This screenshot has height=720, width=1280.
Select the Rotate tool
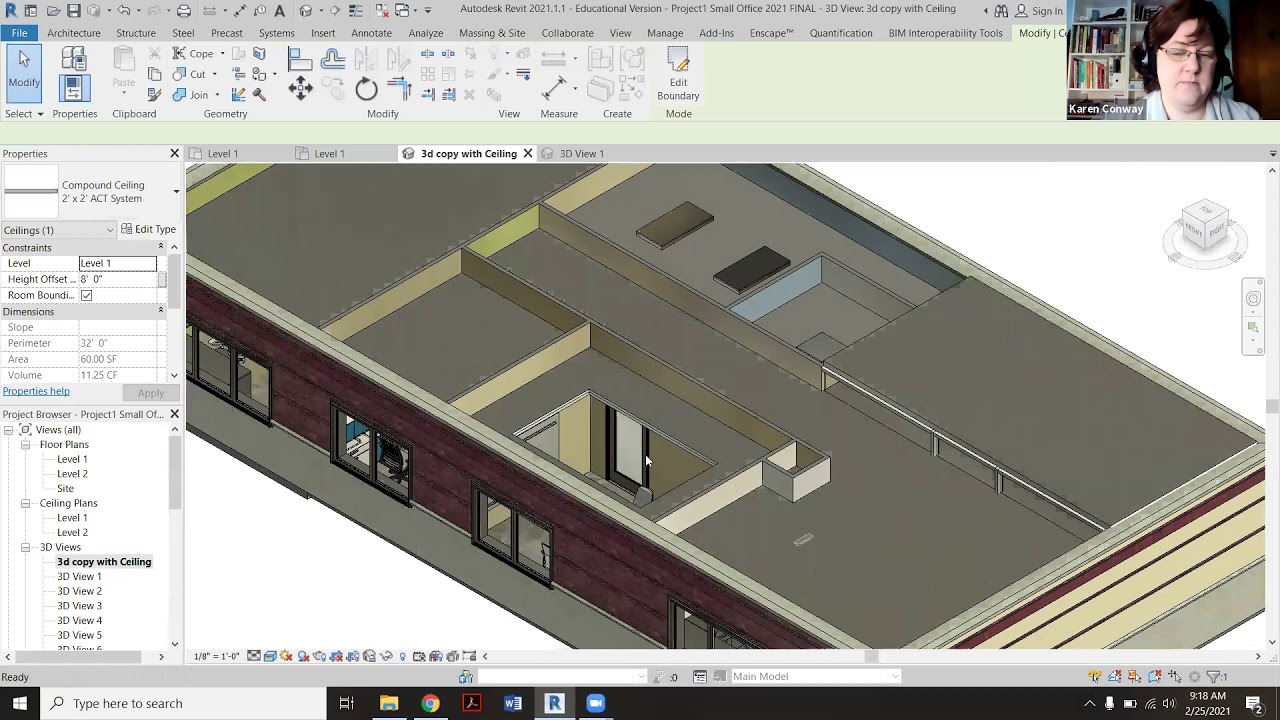coord(366,90)
